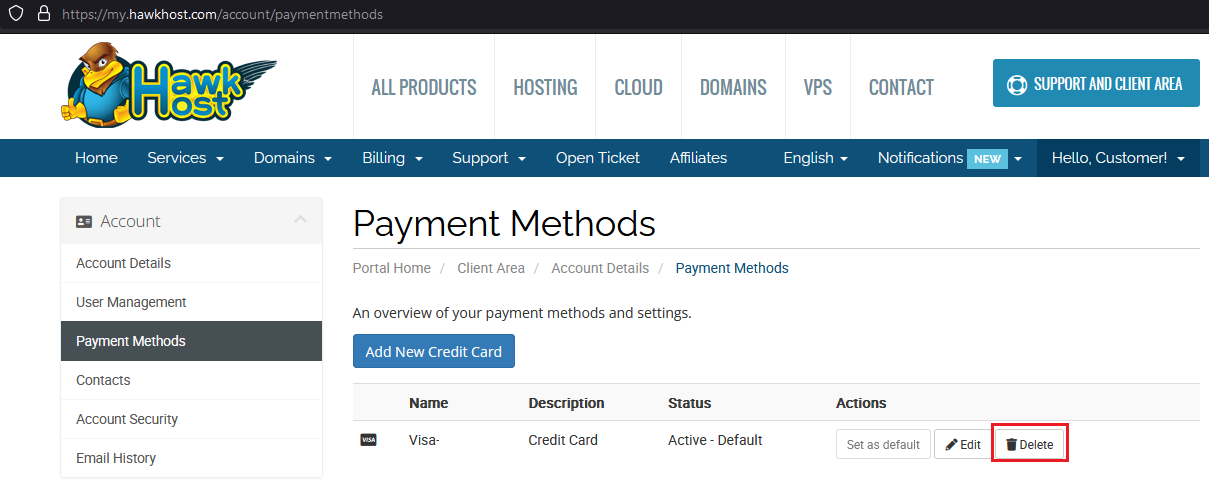1209x481 pixels.
Task: Edit the Visa credit card
Action: pyautogui.click(x=962, y=444)
